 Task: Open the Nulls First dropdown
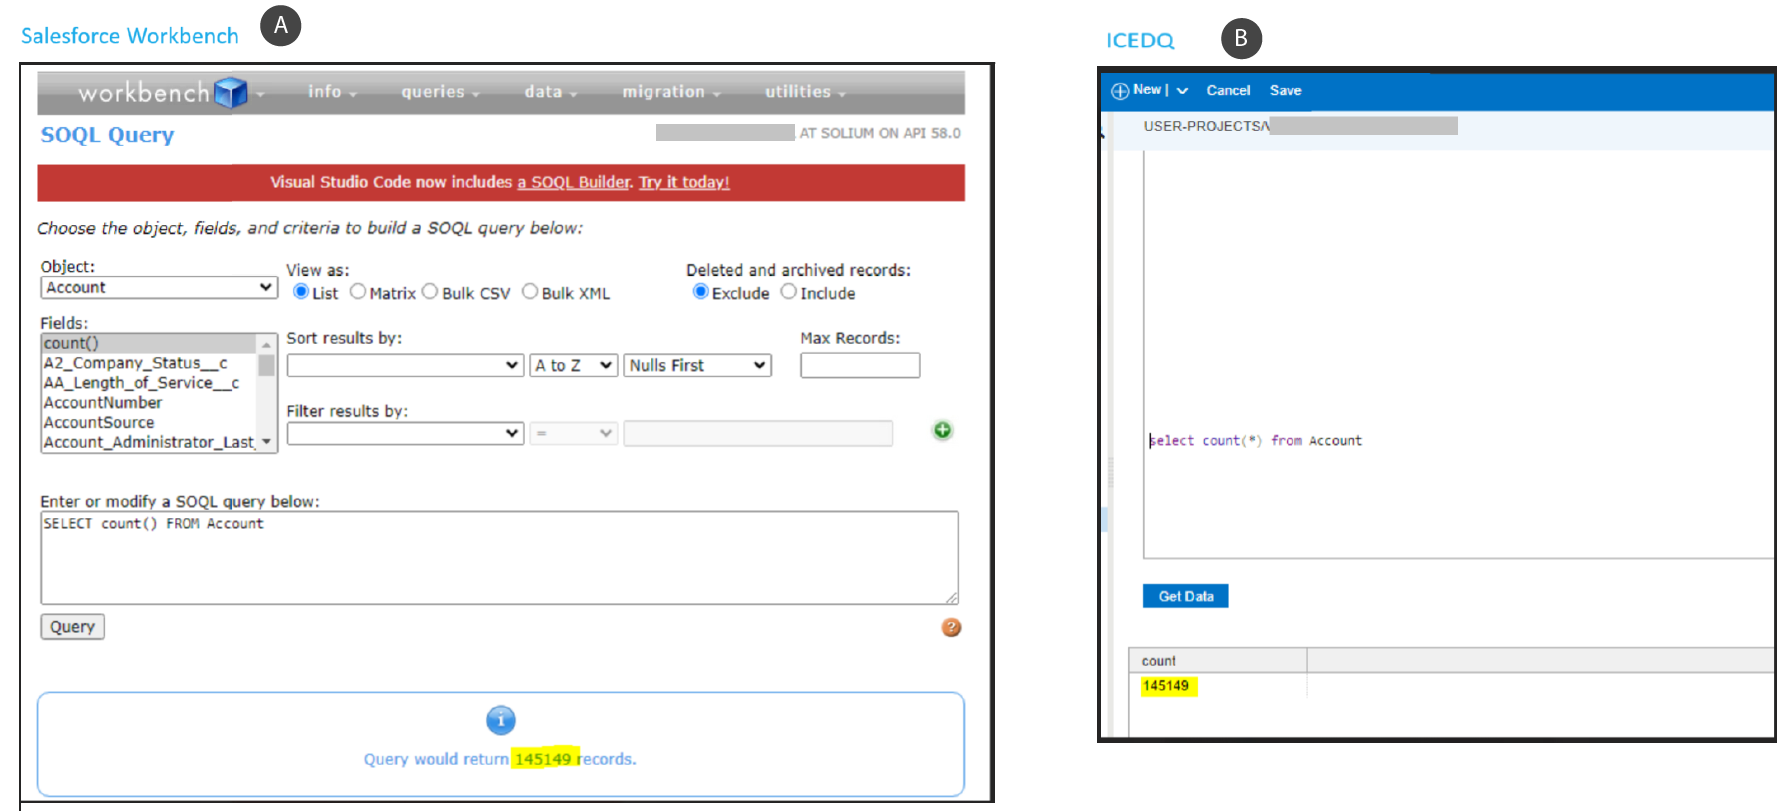point(698,365)
